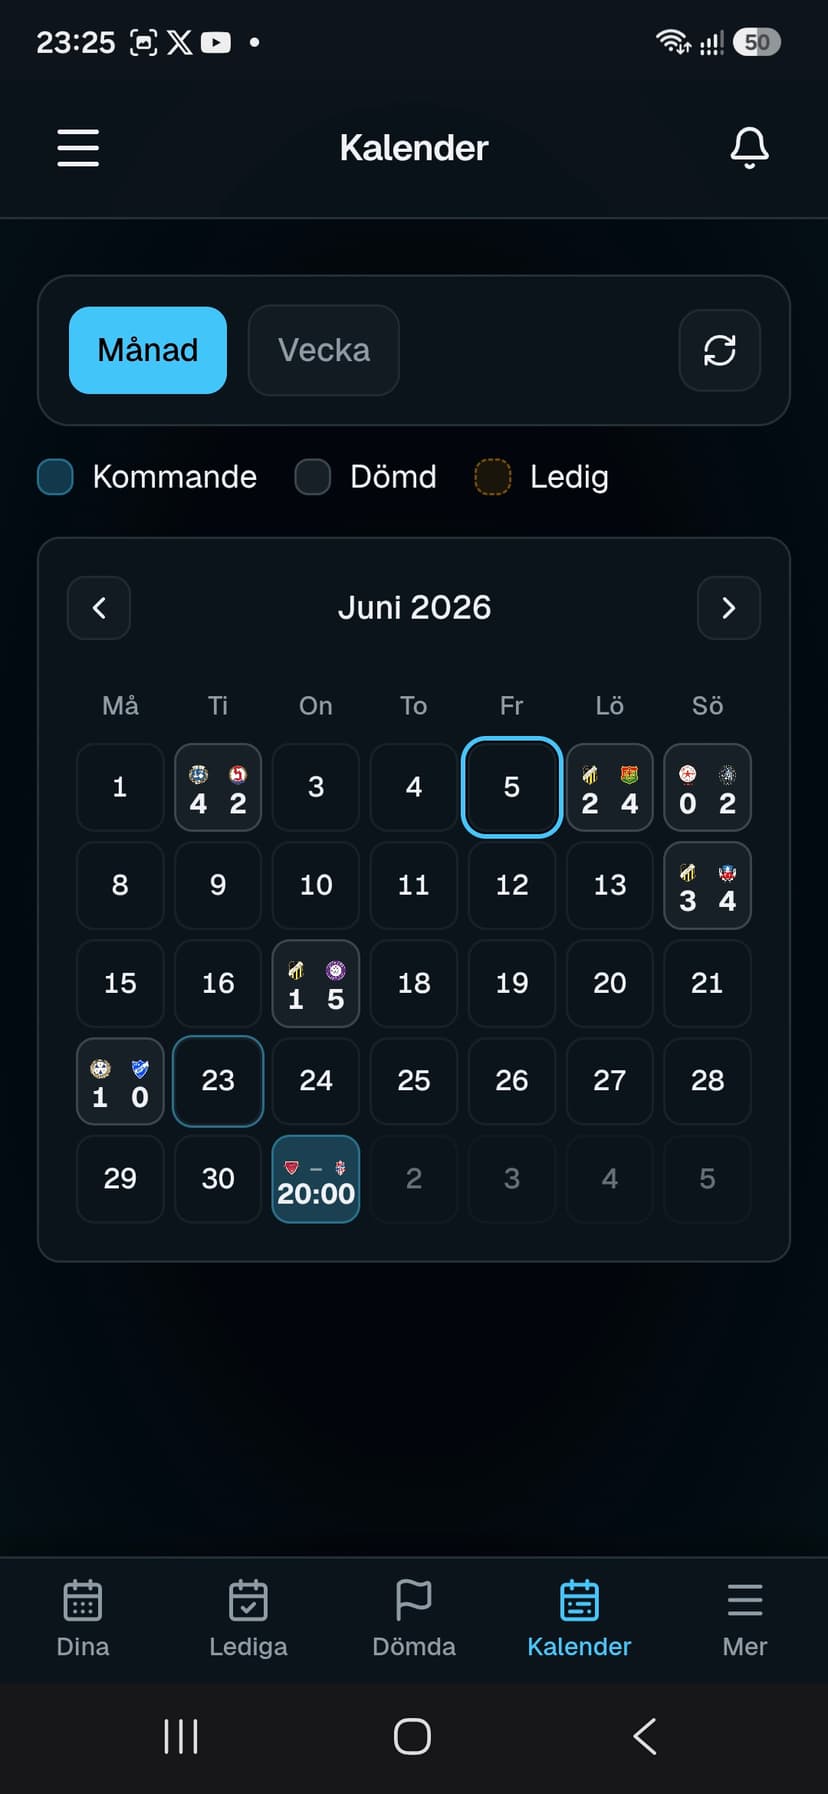Image resolution: width=828 pixels, height=1794 pixels.
Task: Open June 2 match with score 4-2
Action: click(x=218, y=787)
